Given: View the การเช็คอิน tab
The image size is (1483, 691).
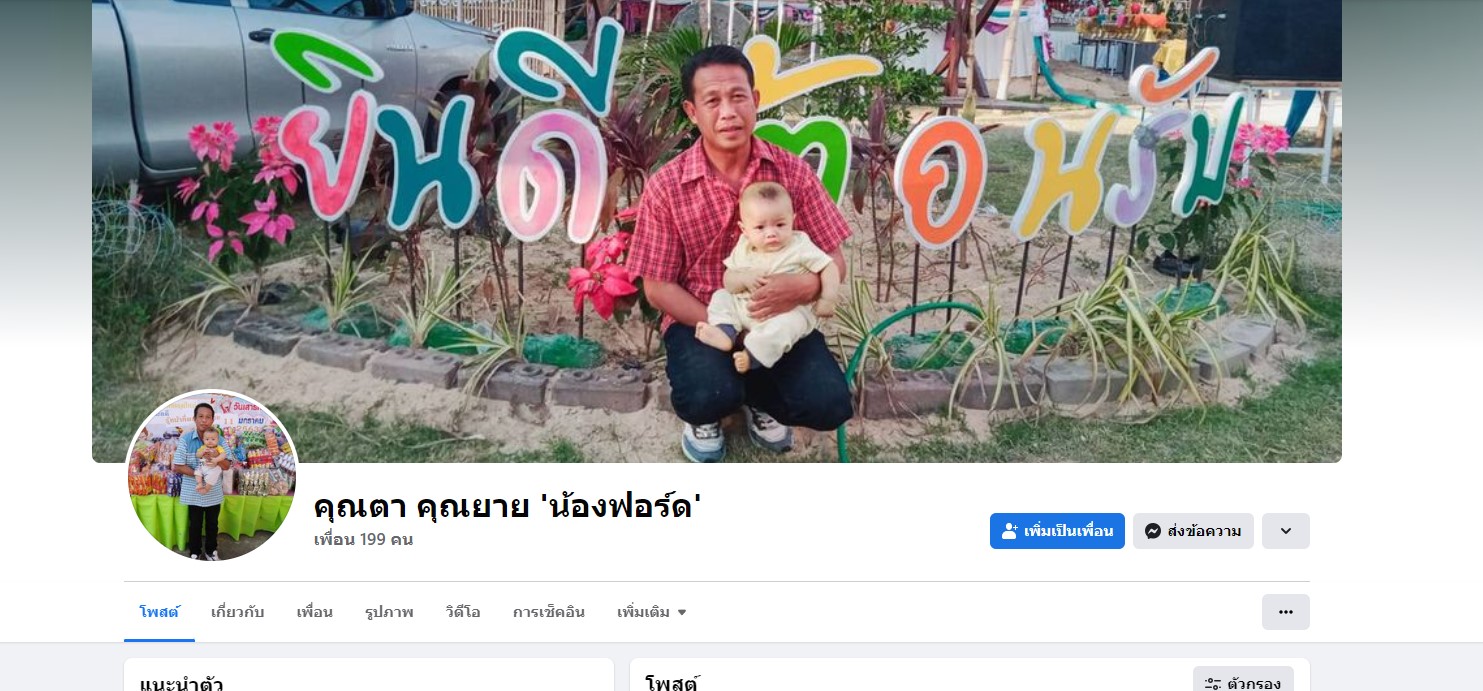Looking at the screenshot, I should coord(549,612).
